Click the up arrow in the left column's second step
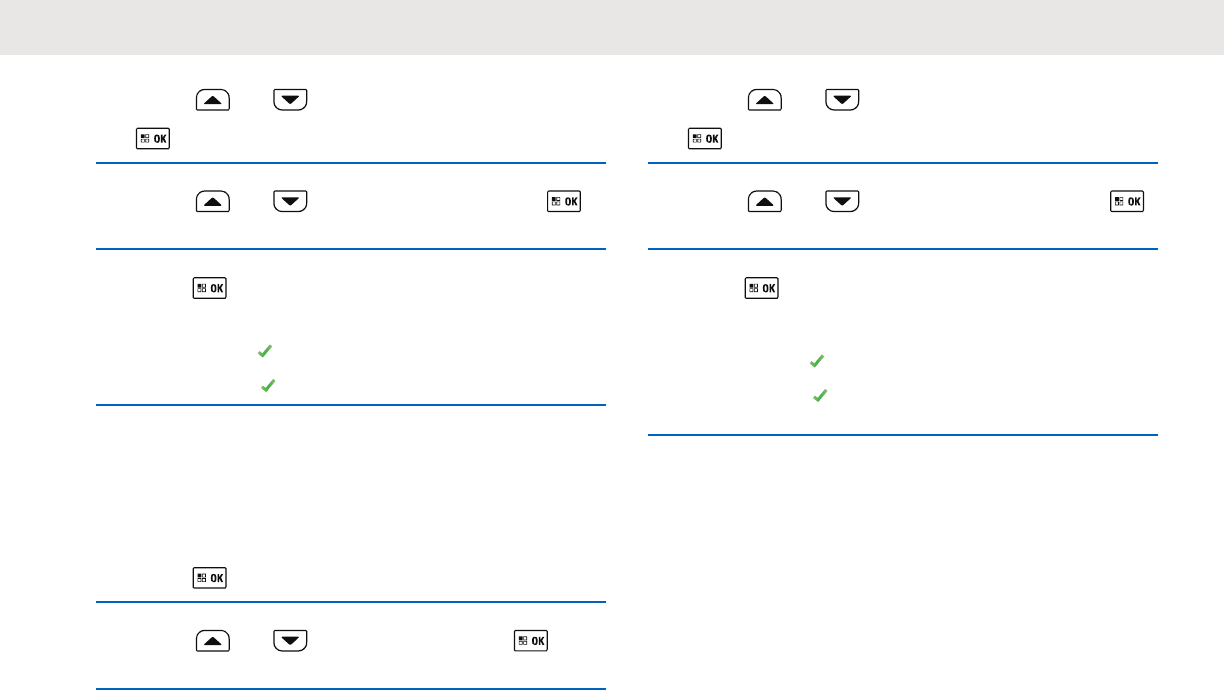The image size is (1224, 690). coord(213,203)
